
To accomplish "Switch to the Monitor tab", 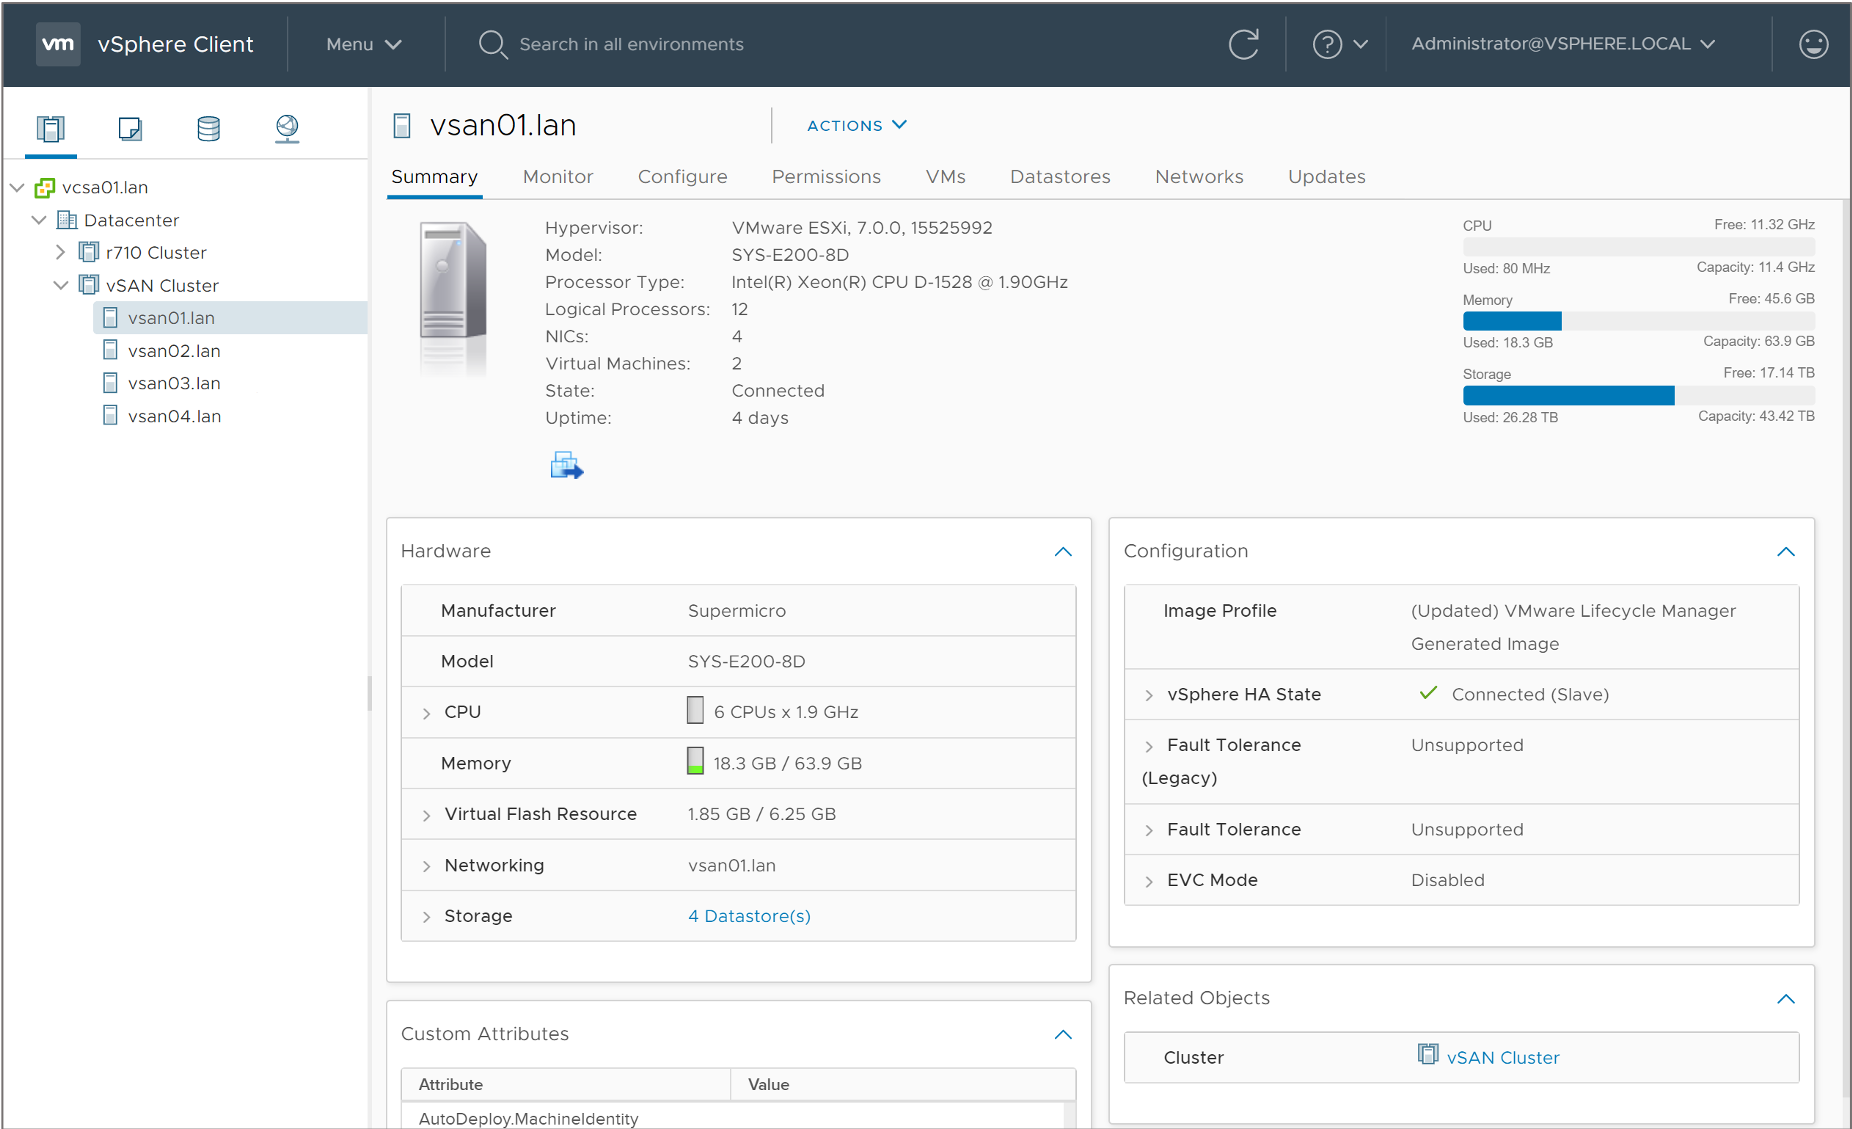I will pos(558,177).
